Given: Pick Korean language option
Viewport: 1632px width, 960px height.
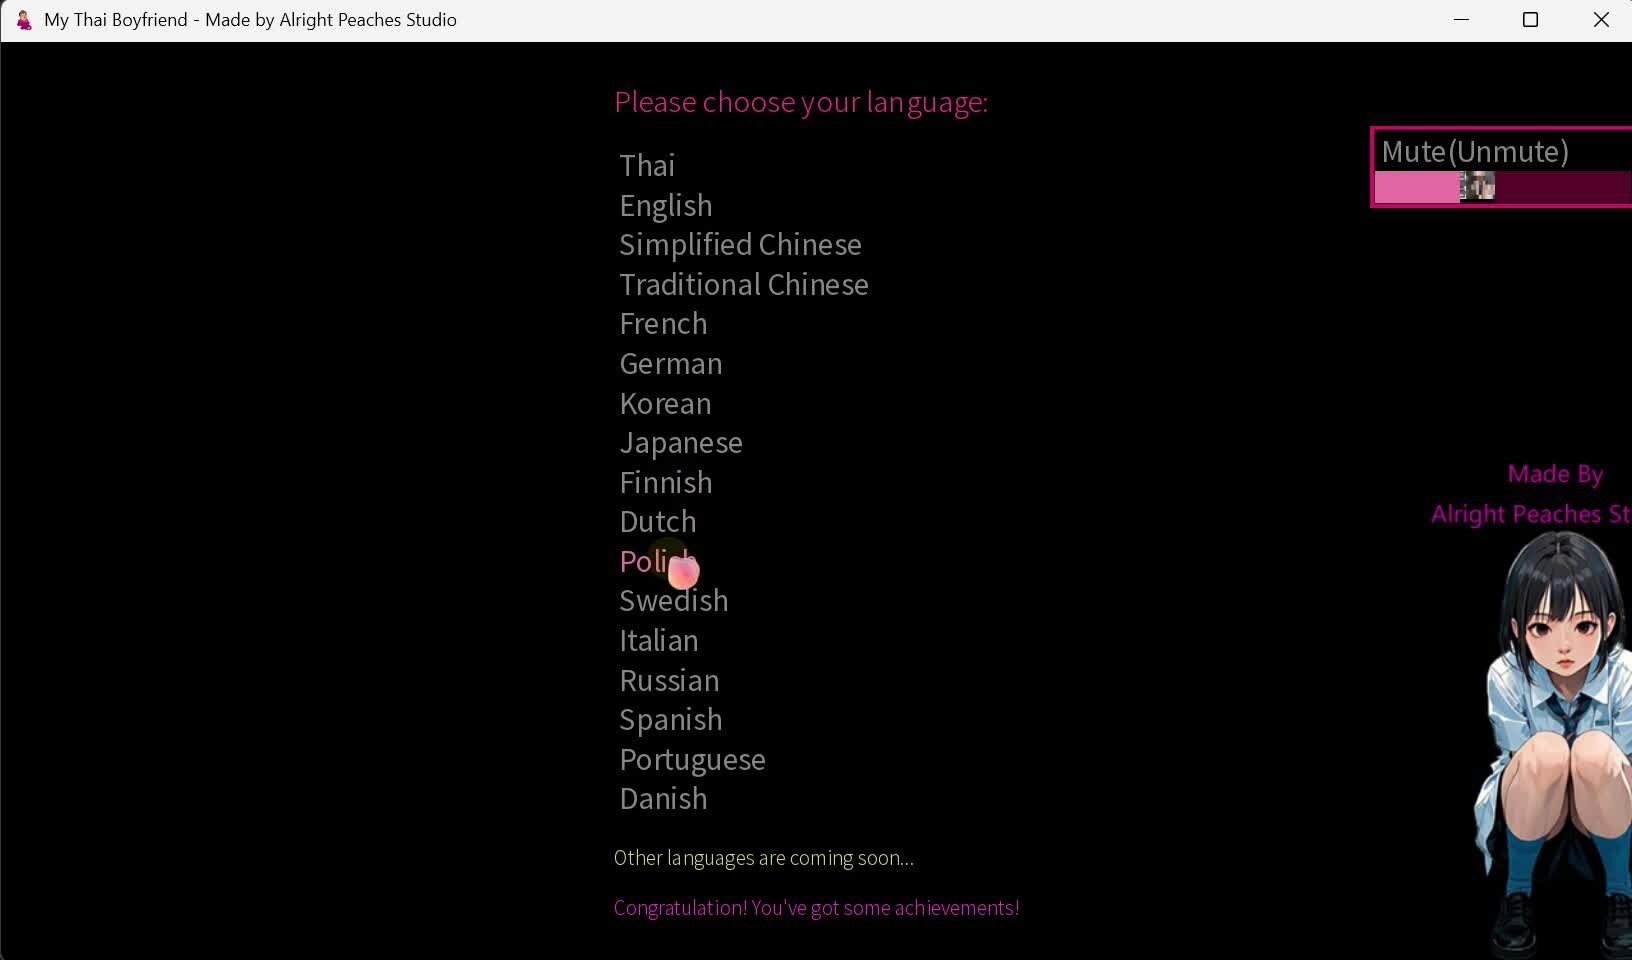Looking at the screenshot, I should click(x=665, y=404).
